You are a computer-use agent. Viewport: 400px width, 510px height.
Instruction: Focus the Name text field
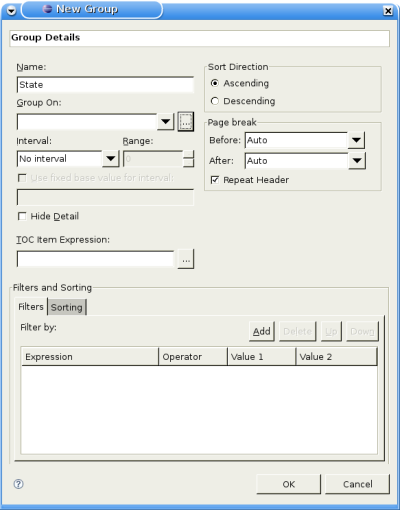(105, 85)
